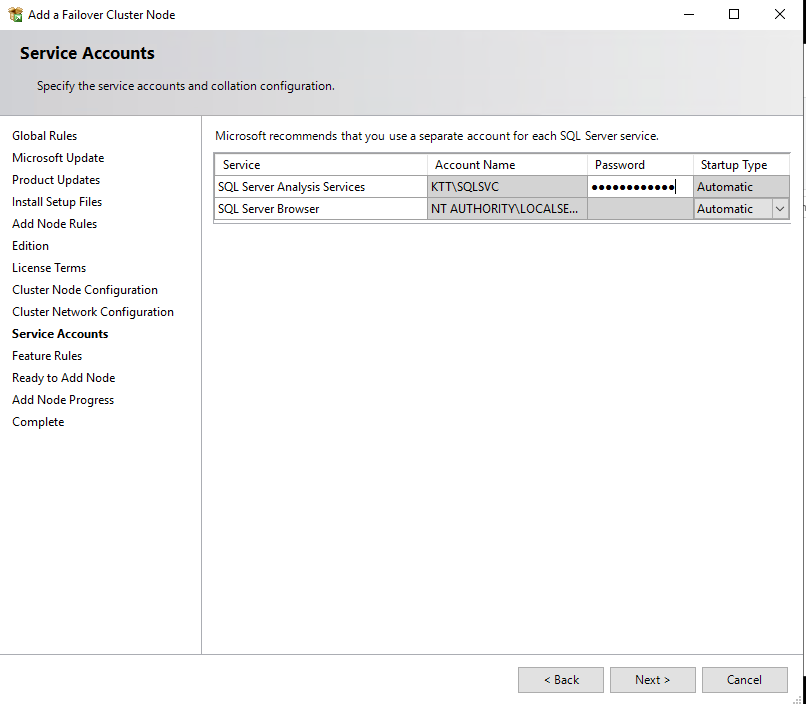The width and height of the screenshot is (806, 704).
Task: Open Startup Type dropdown for SQL Server Browser
Action: coord(780,209)
